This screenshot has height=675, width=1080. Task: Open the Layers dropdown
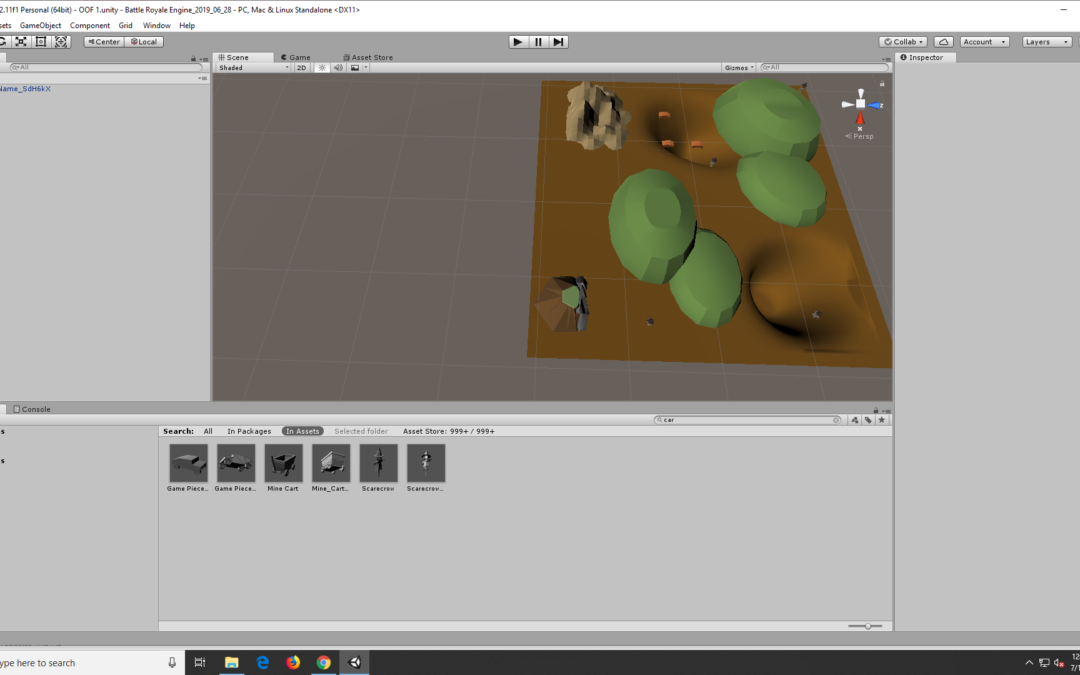pyautogui.click(x=1046, y=42)
